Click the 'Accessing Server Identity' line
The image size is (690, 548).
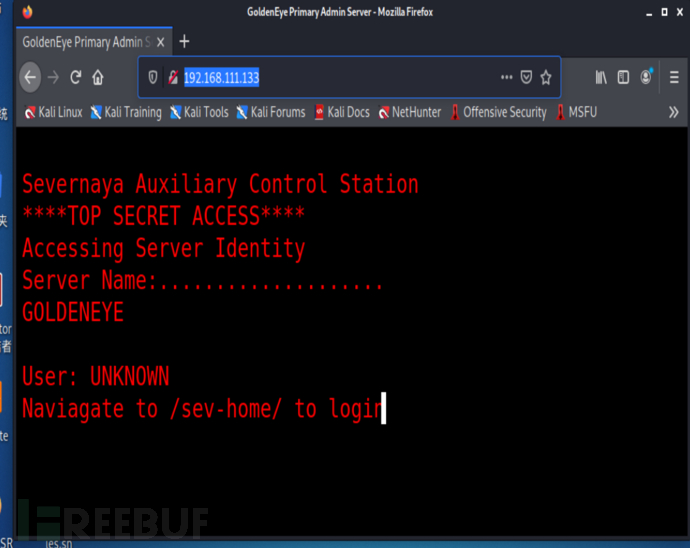tap(163, 248)
